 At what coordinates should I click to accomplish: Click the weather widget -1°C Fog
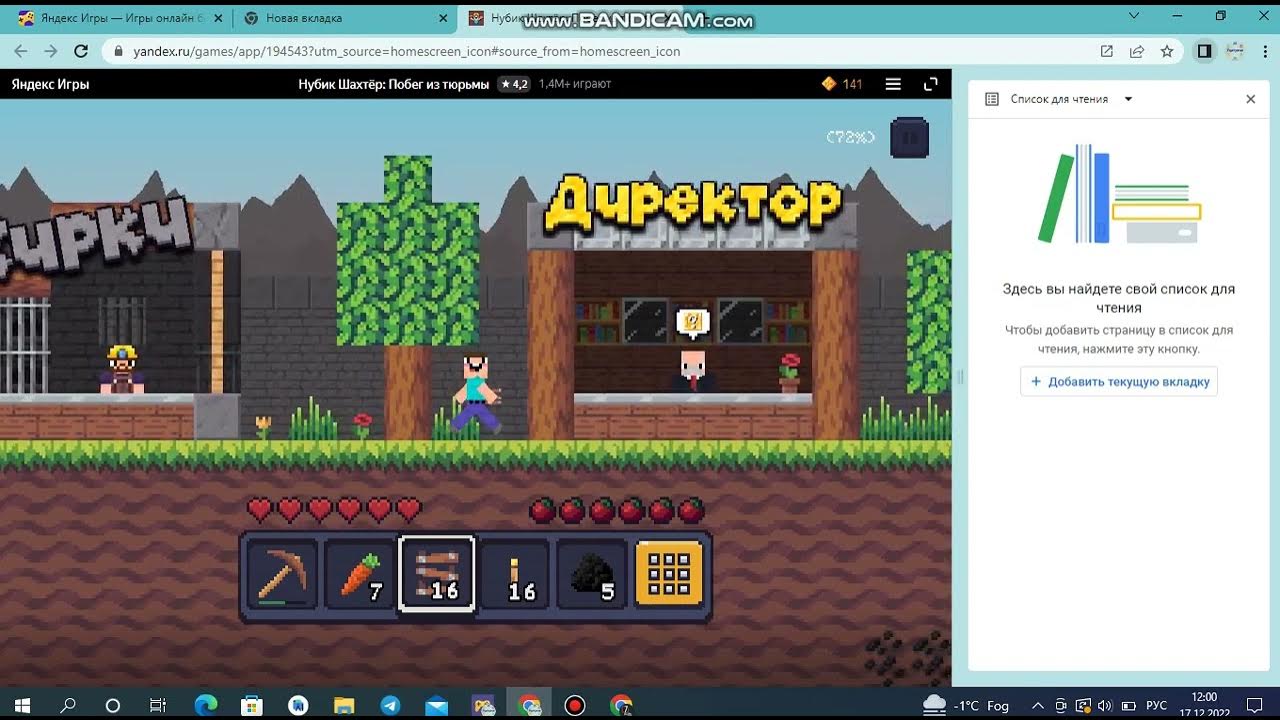(966, 705)
